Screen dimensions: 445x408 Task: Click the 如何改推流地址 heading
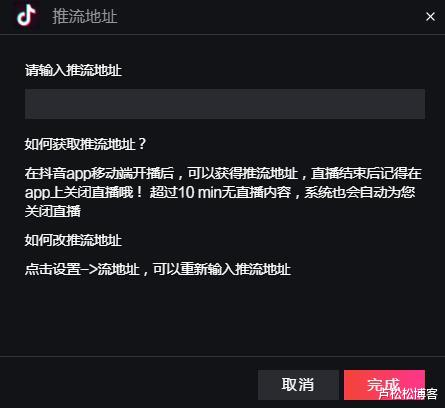[73, 240]
